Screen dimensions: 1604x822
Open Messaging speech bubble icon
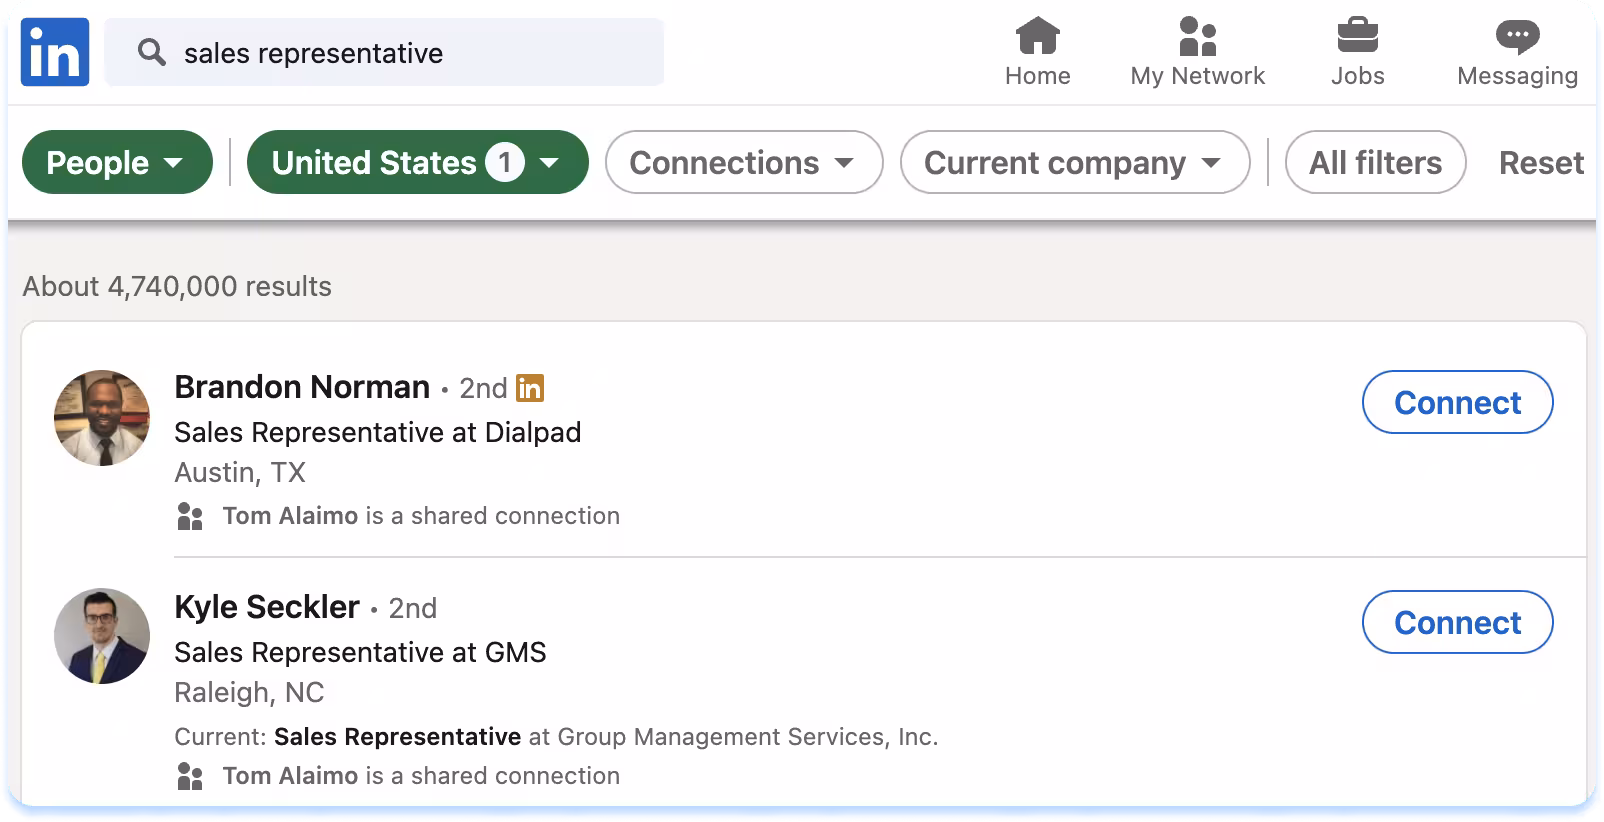pyautogui.click(x=1517, y=37)
